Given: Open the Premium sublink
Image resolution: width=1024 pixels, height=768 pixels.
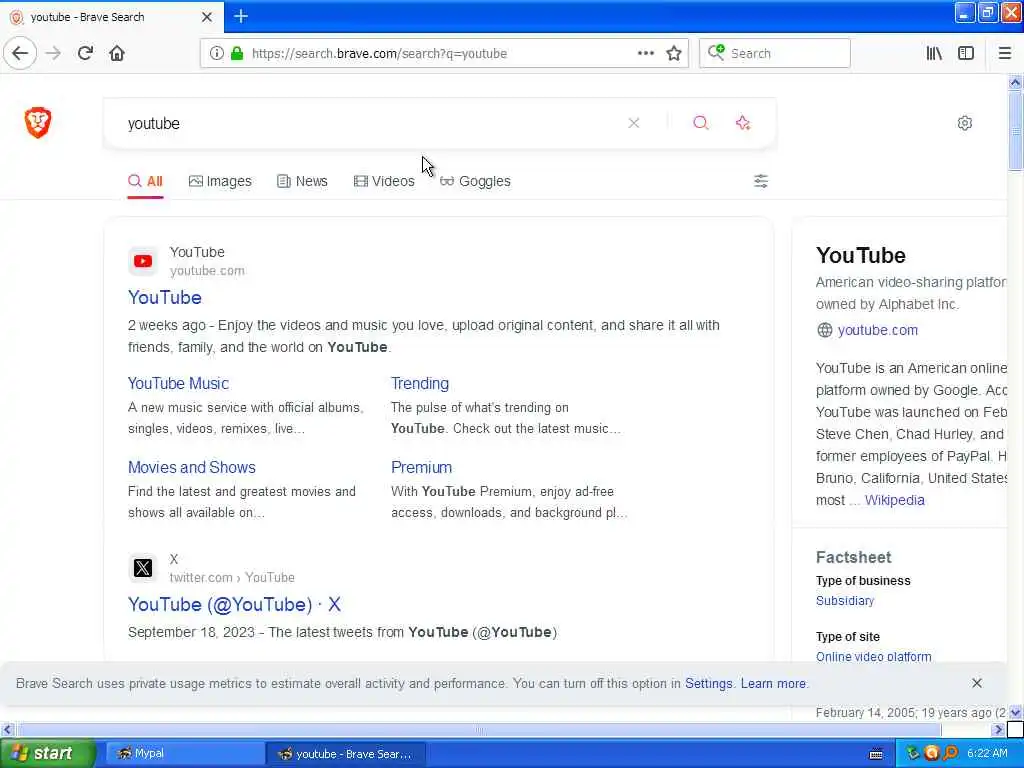Looking at the screenshot, I should (x=421, y=468).
